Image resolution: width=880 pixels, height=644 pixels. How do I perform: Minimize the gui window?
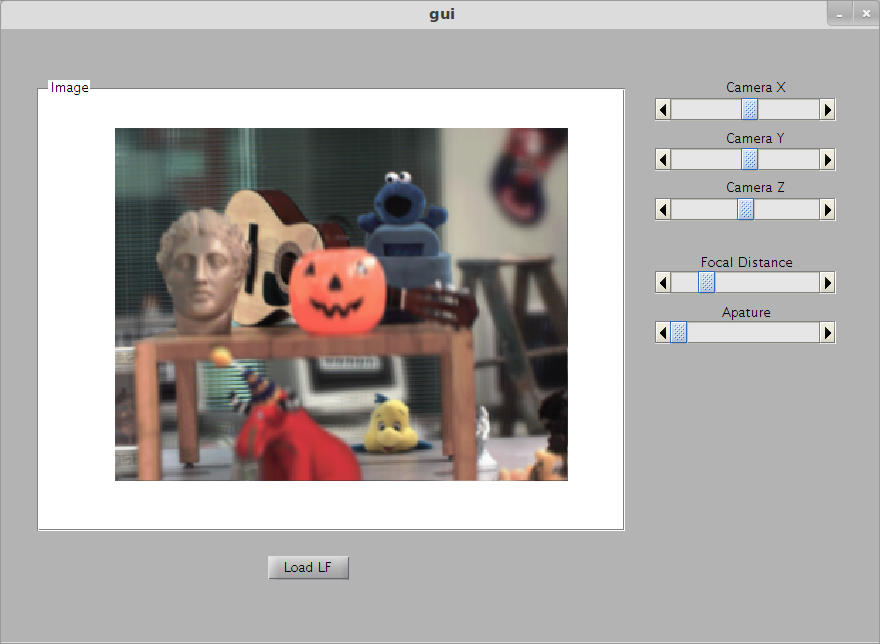pos(840,14)
